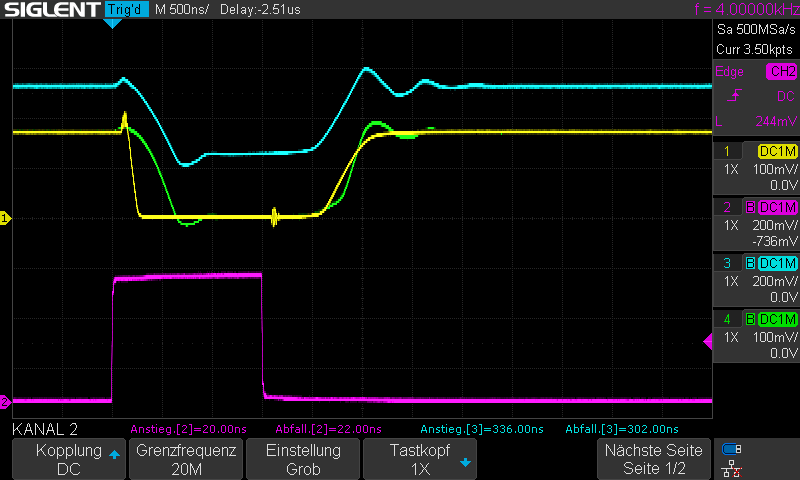This screenshot has width=800, height=480.
Task: Click the blue trigger position marker at top
Action: 112,23
